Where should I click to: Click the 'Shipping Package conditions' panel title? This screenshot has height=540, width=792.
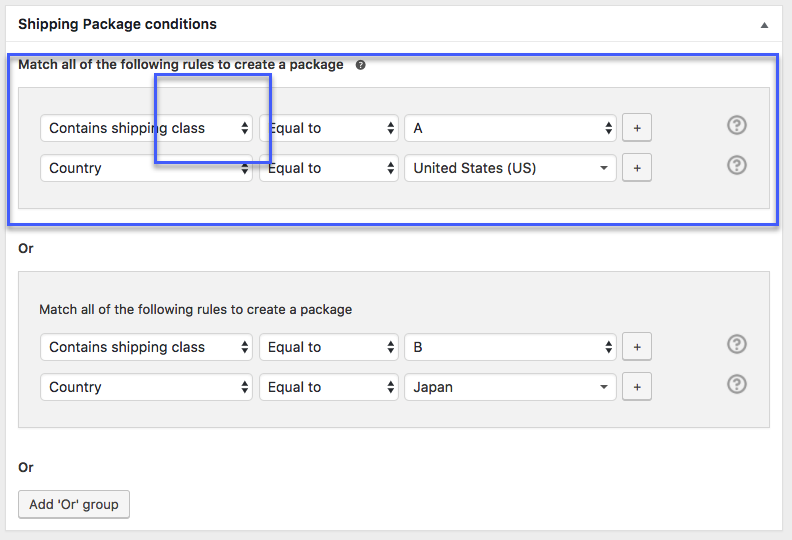click(x=117, y=24)
